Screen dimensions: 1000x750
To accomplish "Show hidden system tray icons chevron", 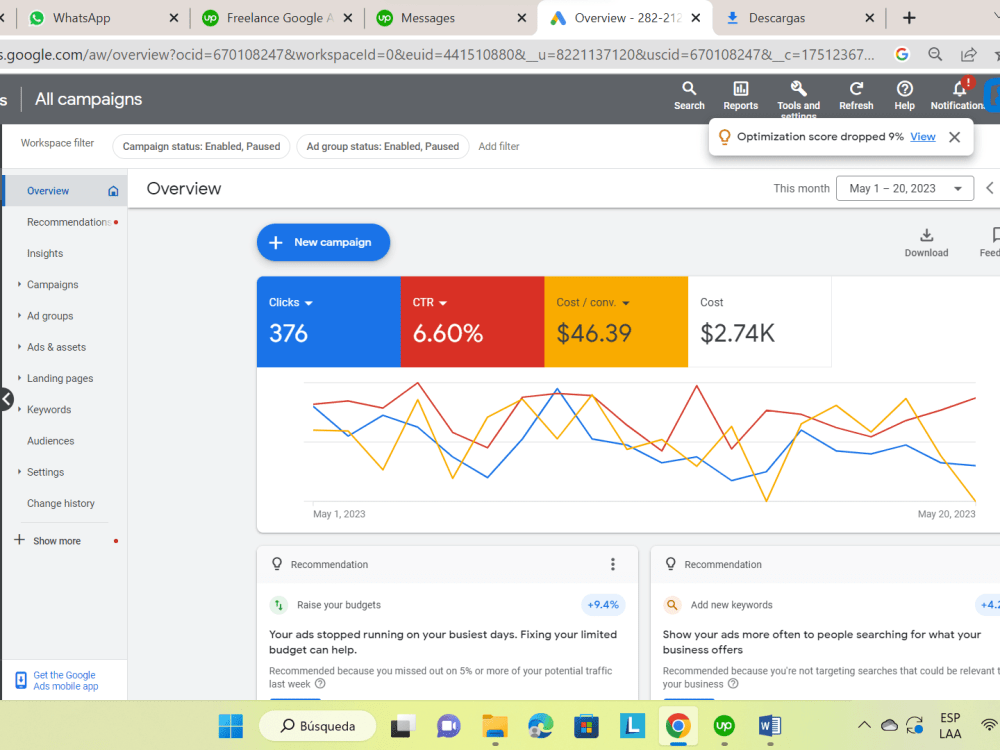I will click(864, 725).
